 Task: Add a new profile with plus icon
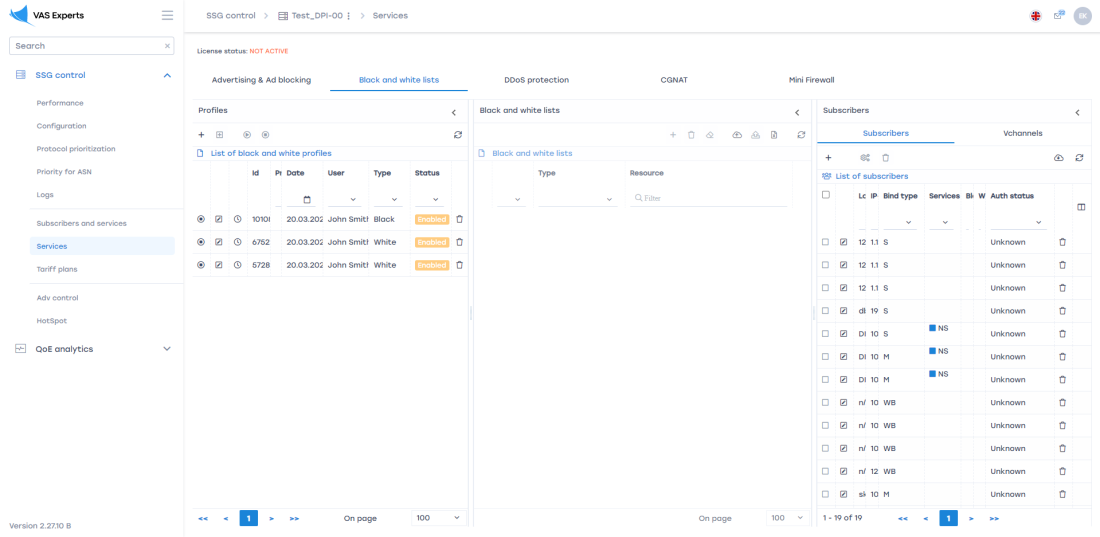tap(201, 134)
